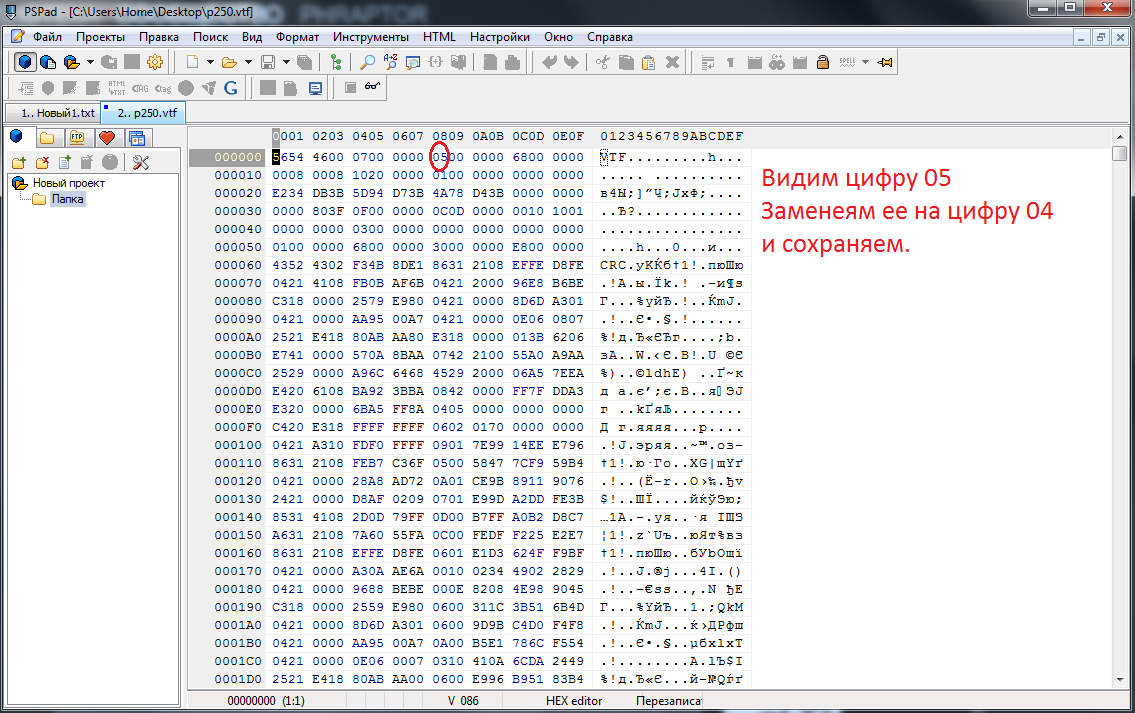Toggle the yellow pin icon in toolbar
The image size is (1135, 713).
point(884,62)
